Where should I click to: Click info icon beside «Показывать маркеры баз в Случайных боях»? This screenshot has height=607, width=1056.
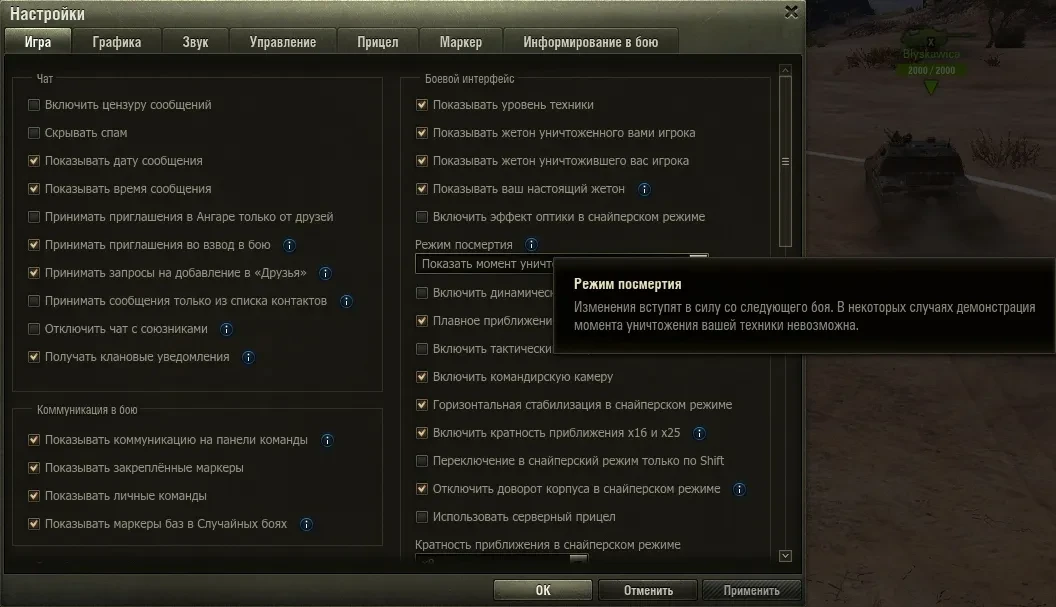pos(306,524)
